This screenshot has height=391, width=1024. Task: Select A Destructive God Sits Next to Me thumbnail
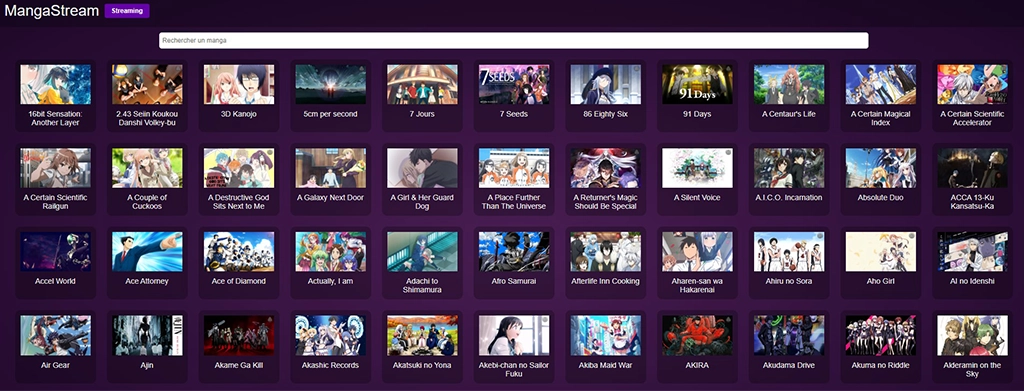tap(239, 168)
